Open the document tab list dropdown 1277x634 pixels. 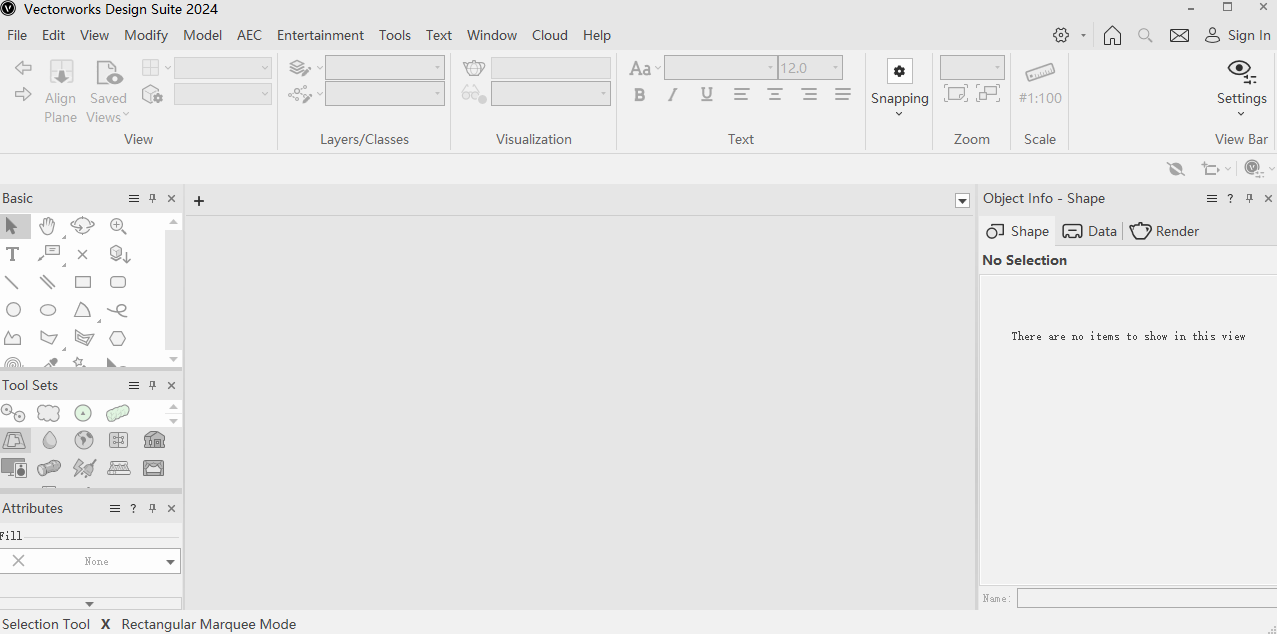(x=962, y=201)
